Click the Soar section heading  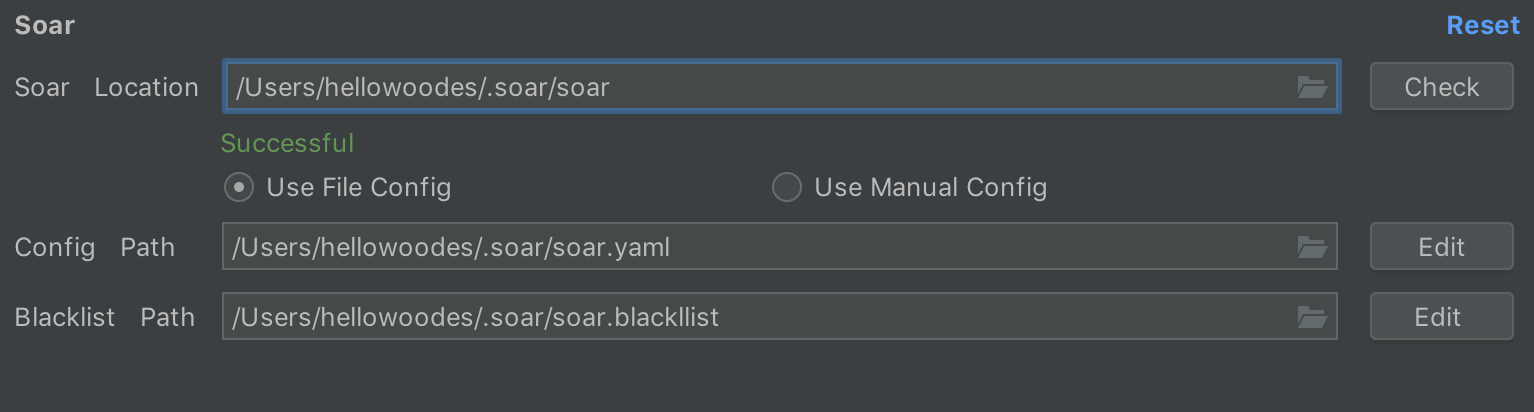point(45,26)
